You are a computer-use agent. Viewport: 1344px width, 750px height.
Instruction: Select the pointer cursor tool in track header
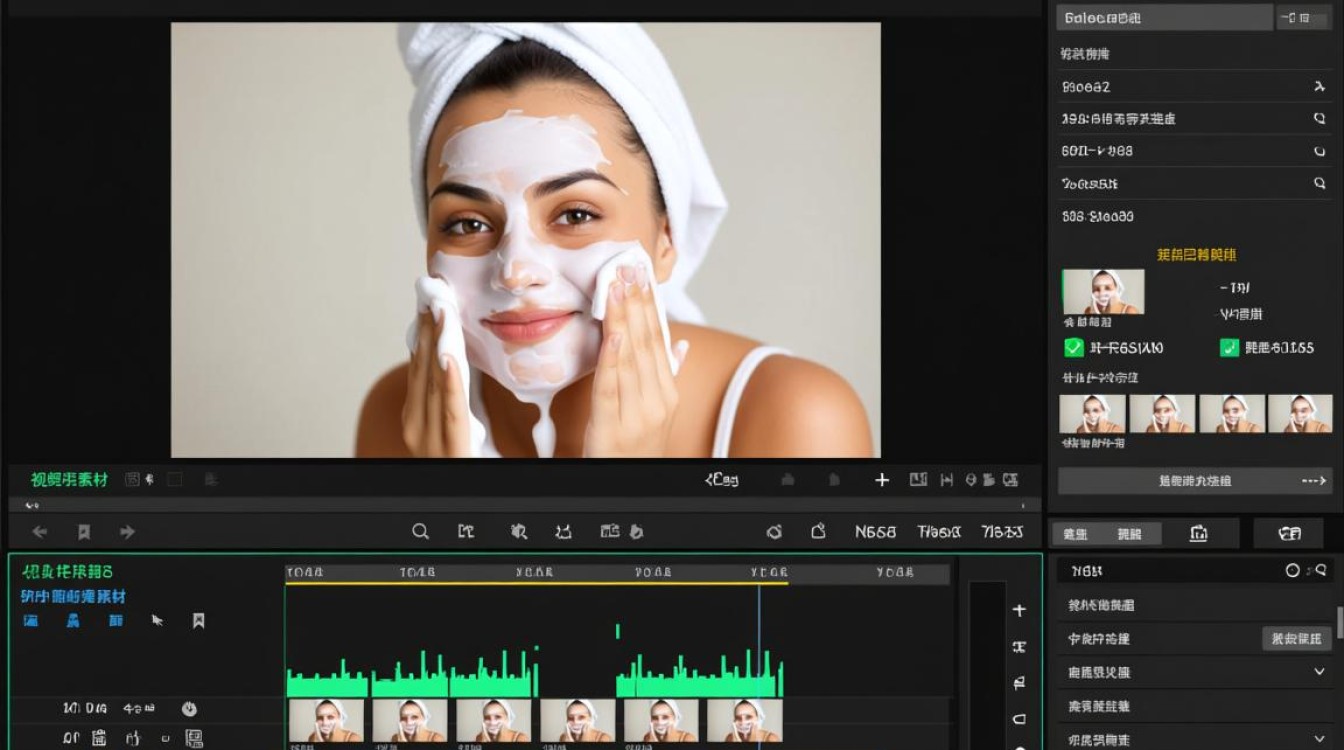tap(157, 620)
